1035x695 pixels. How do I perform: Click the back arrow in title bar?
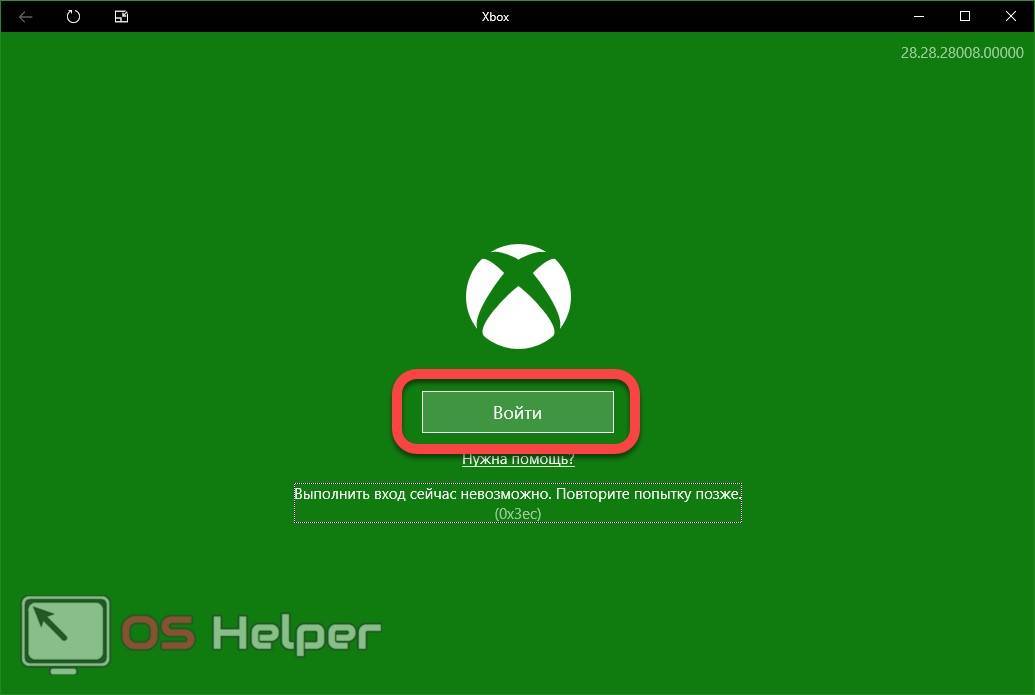[x=26, y=17]
